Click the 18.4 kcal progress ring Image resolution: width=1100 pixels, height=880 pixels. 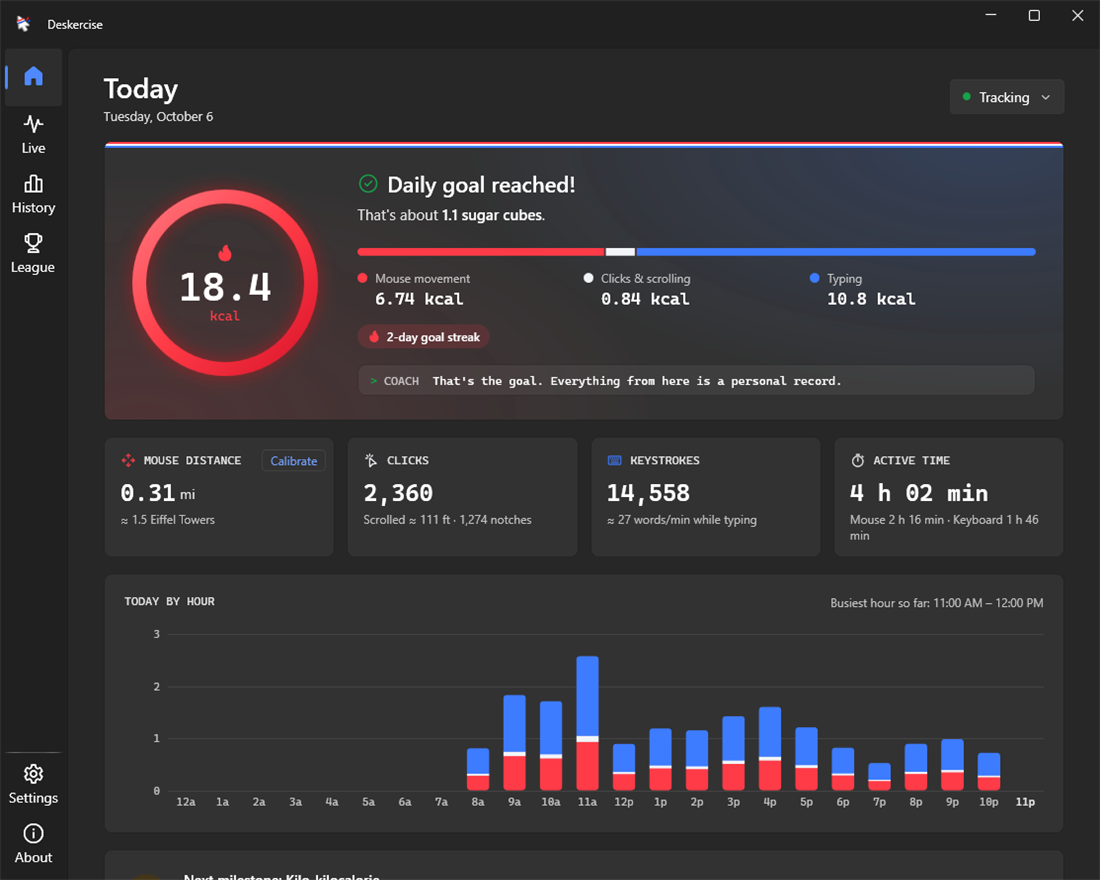(x=225, y=283)
